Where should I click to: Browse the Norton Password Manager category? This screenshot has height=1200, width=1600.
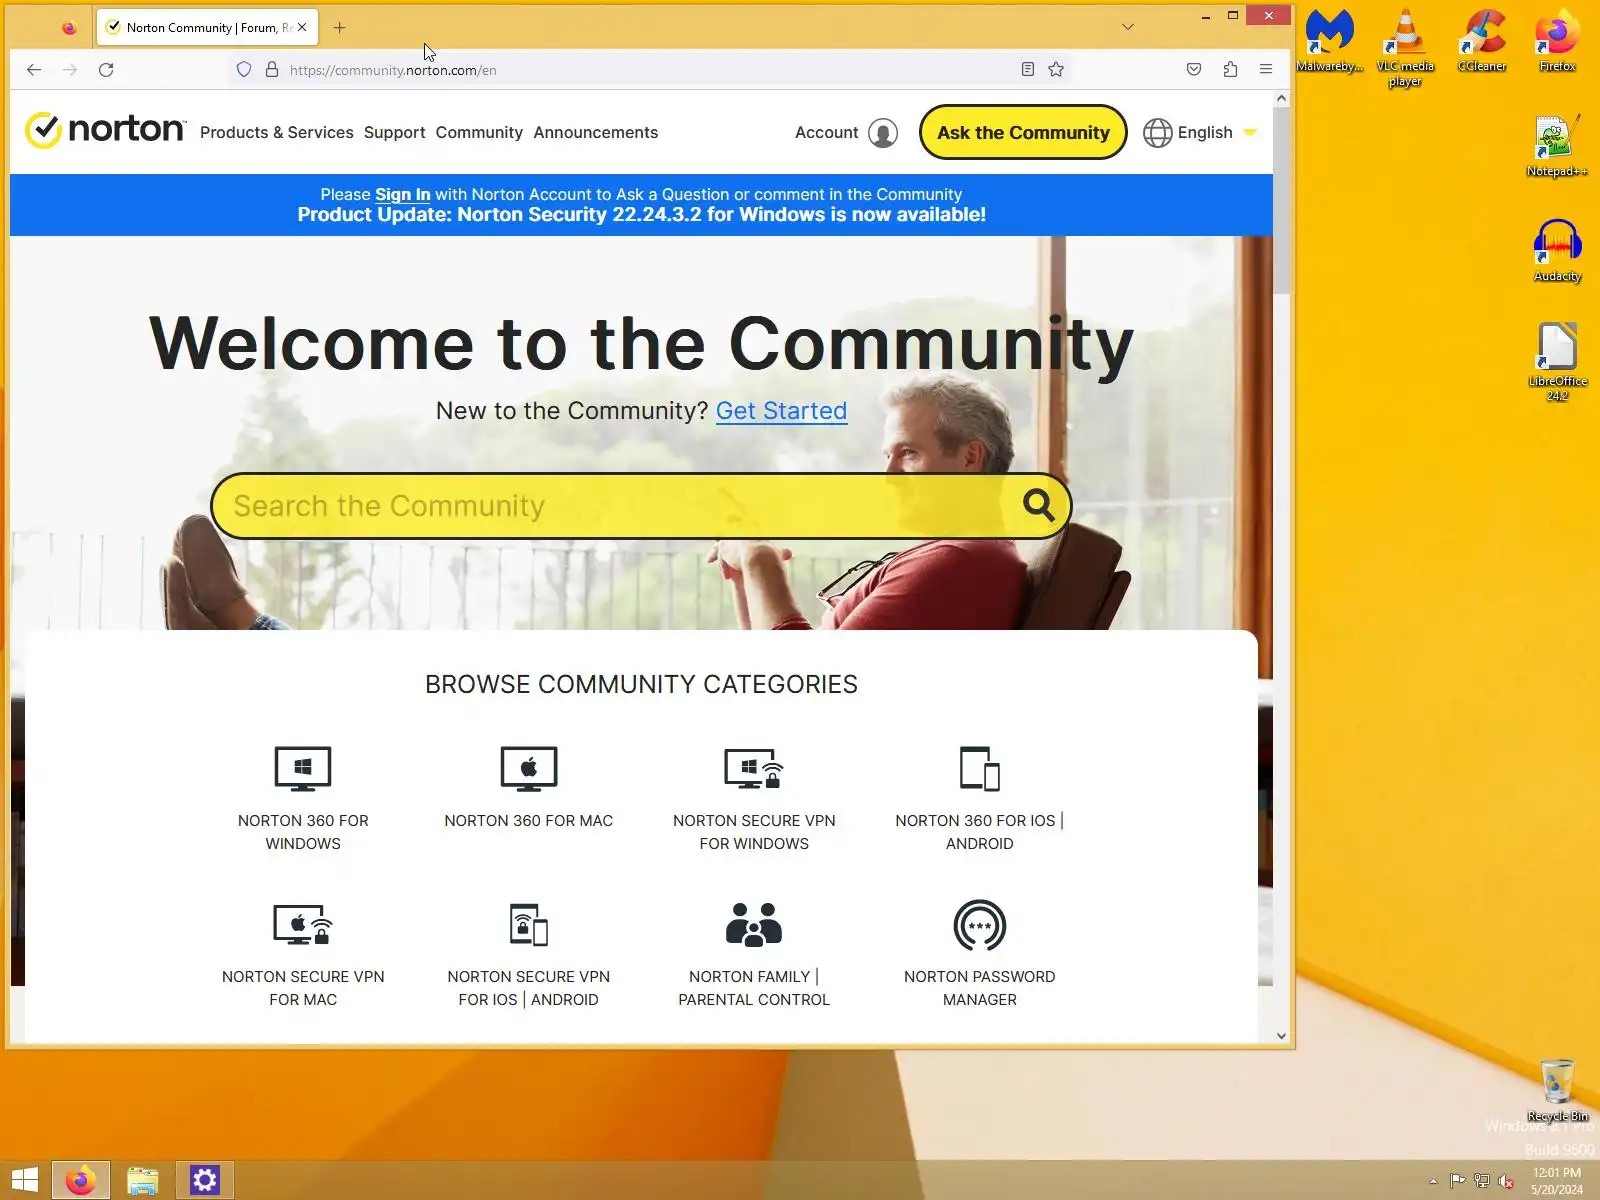(x=980, y=955)
